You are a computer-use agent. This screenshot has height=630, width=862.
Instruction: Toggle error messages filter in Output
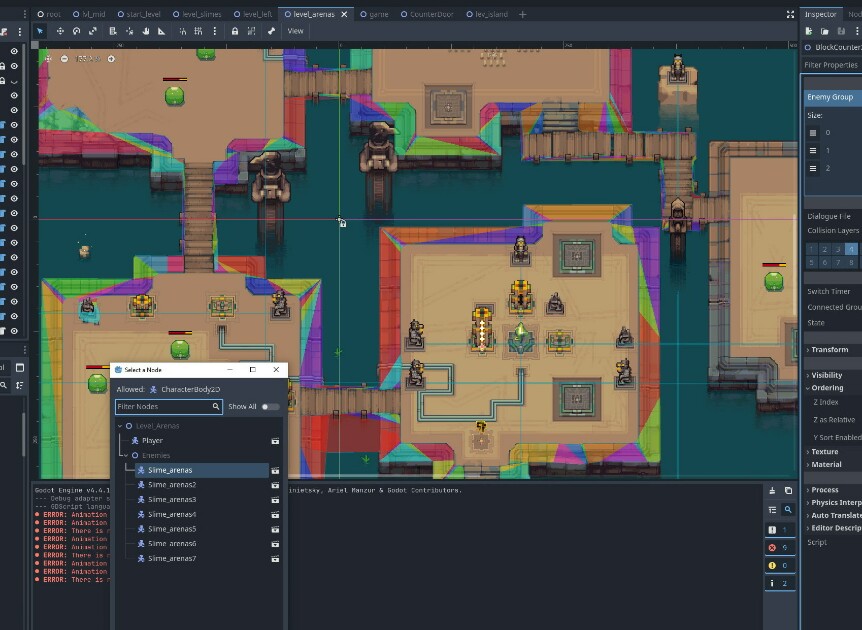pos(780,548)
